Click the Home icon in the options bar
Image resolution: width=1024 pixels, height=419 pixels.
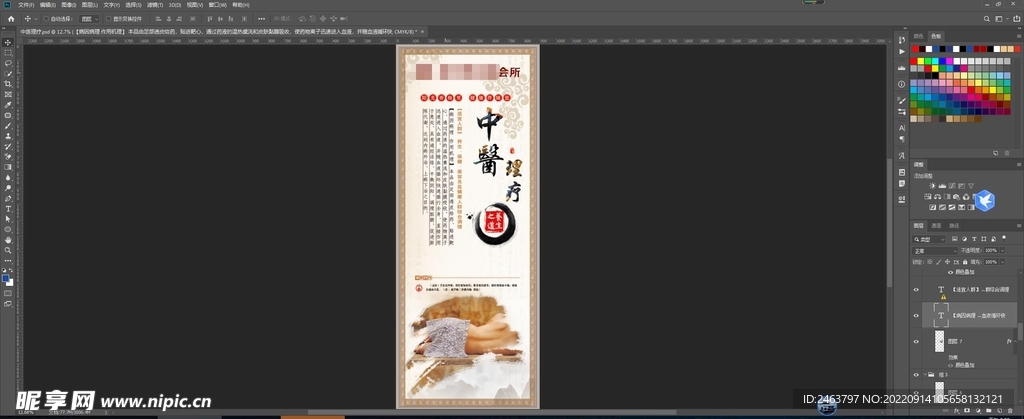(10, 19)
